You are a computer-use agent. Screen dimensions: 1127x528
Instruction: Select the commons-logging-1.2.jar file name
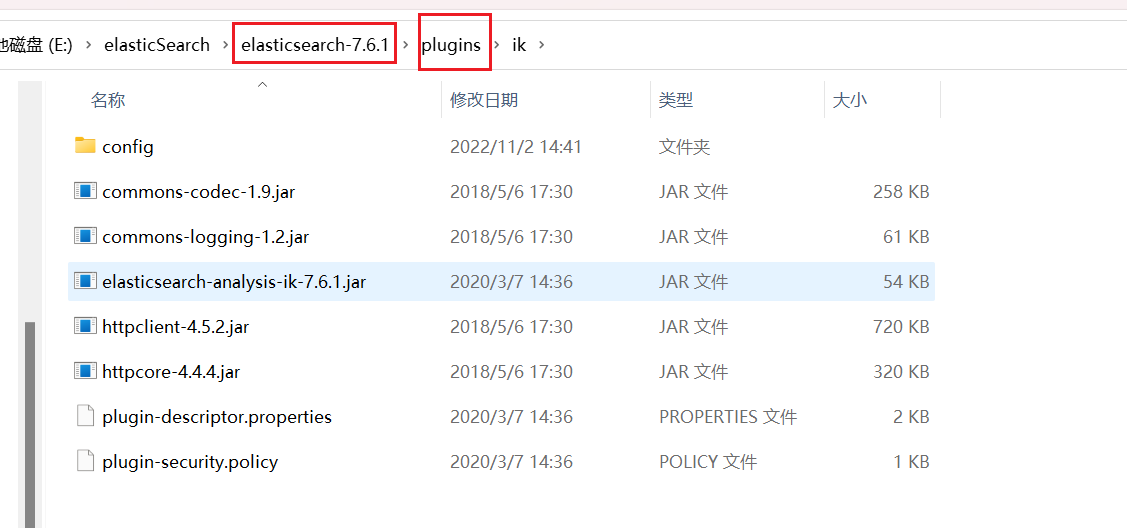click(206, 236)
